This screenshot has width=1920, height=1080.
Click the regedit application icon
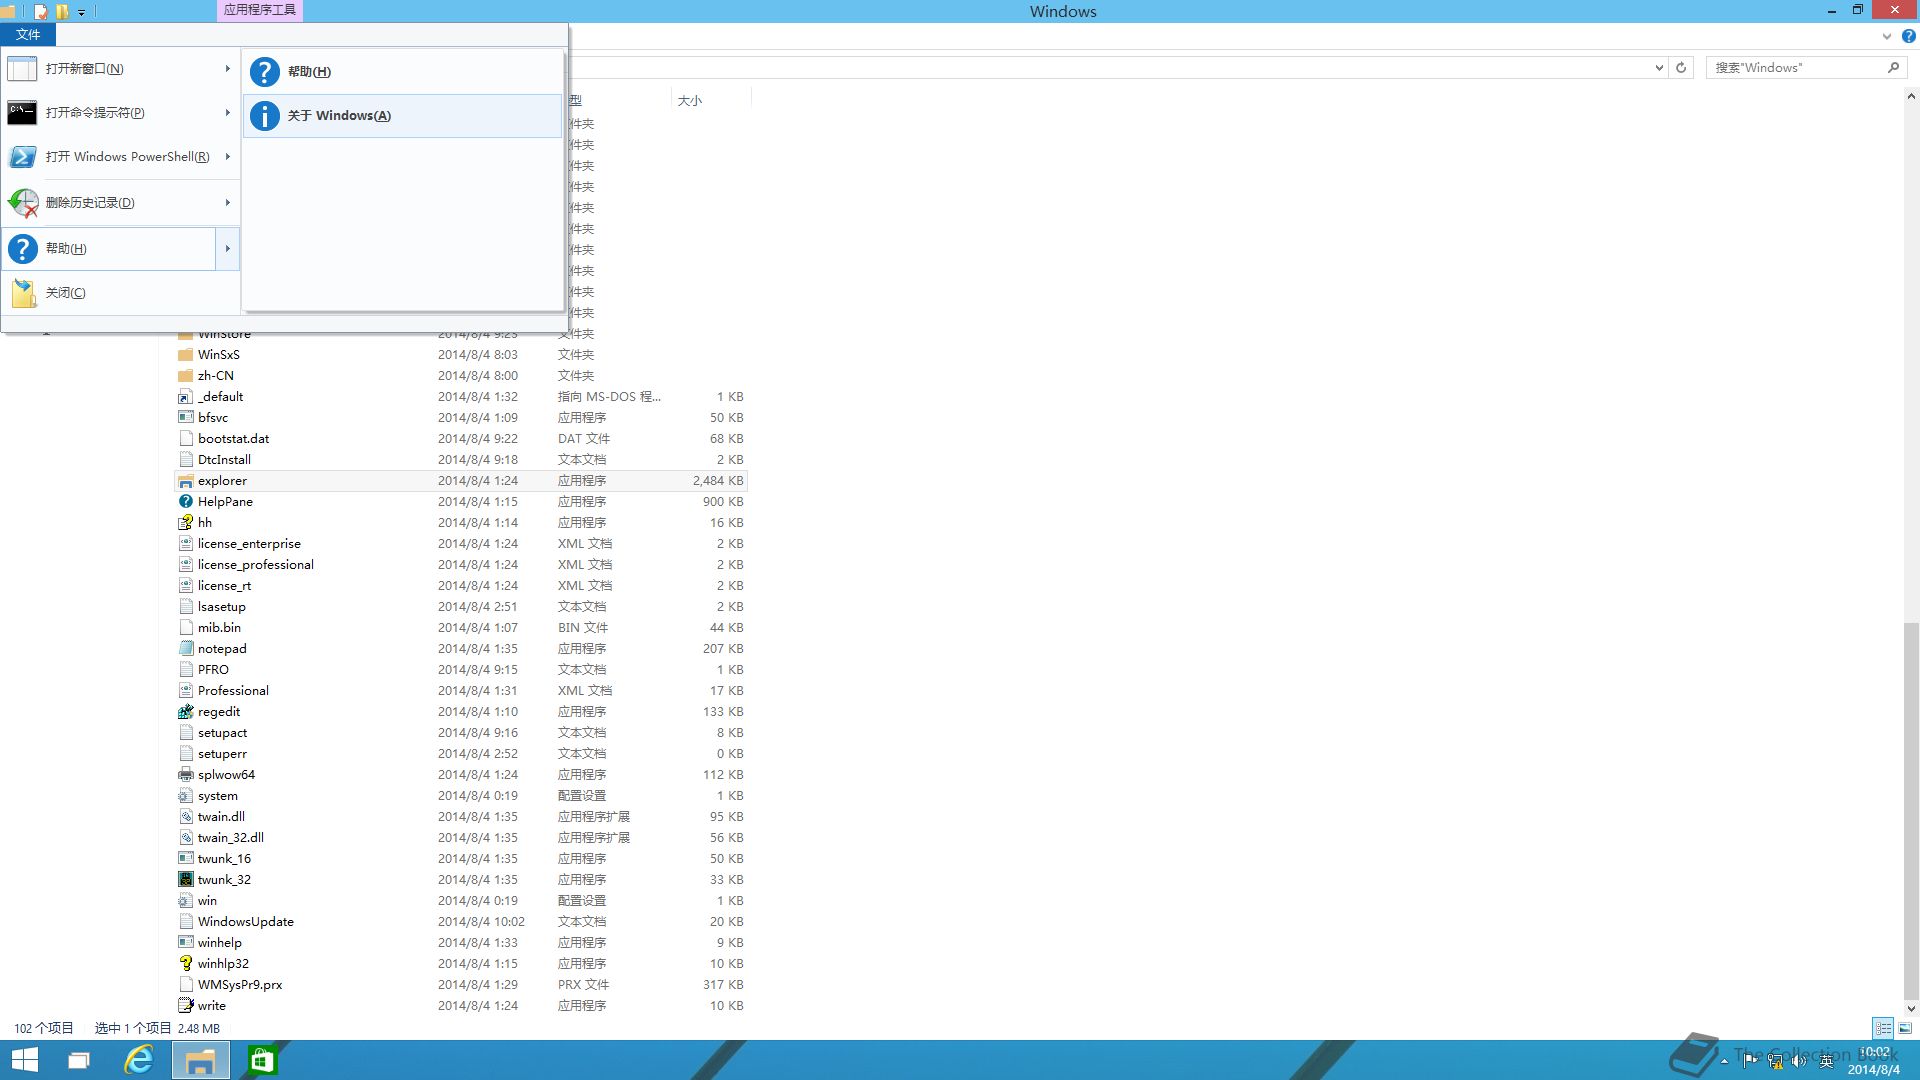click(185, 712)
